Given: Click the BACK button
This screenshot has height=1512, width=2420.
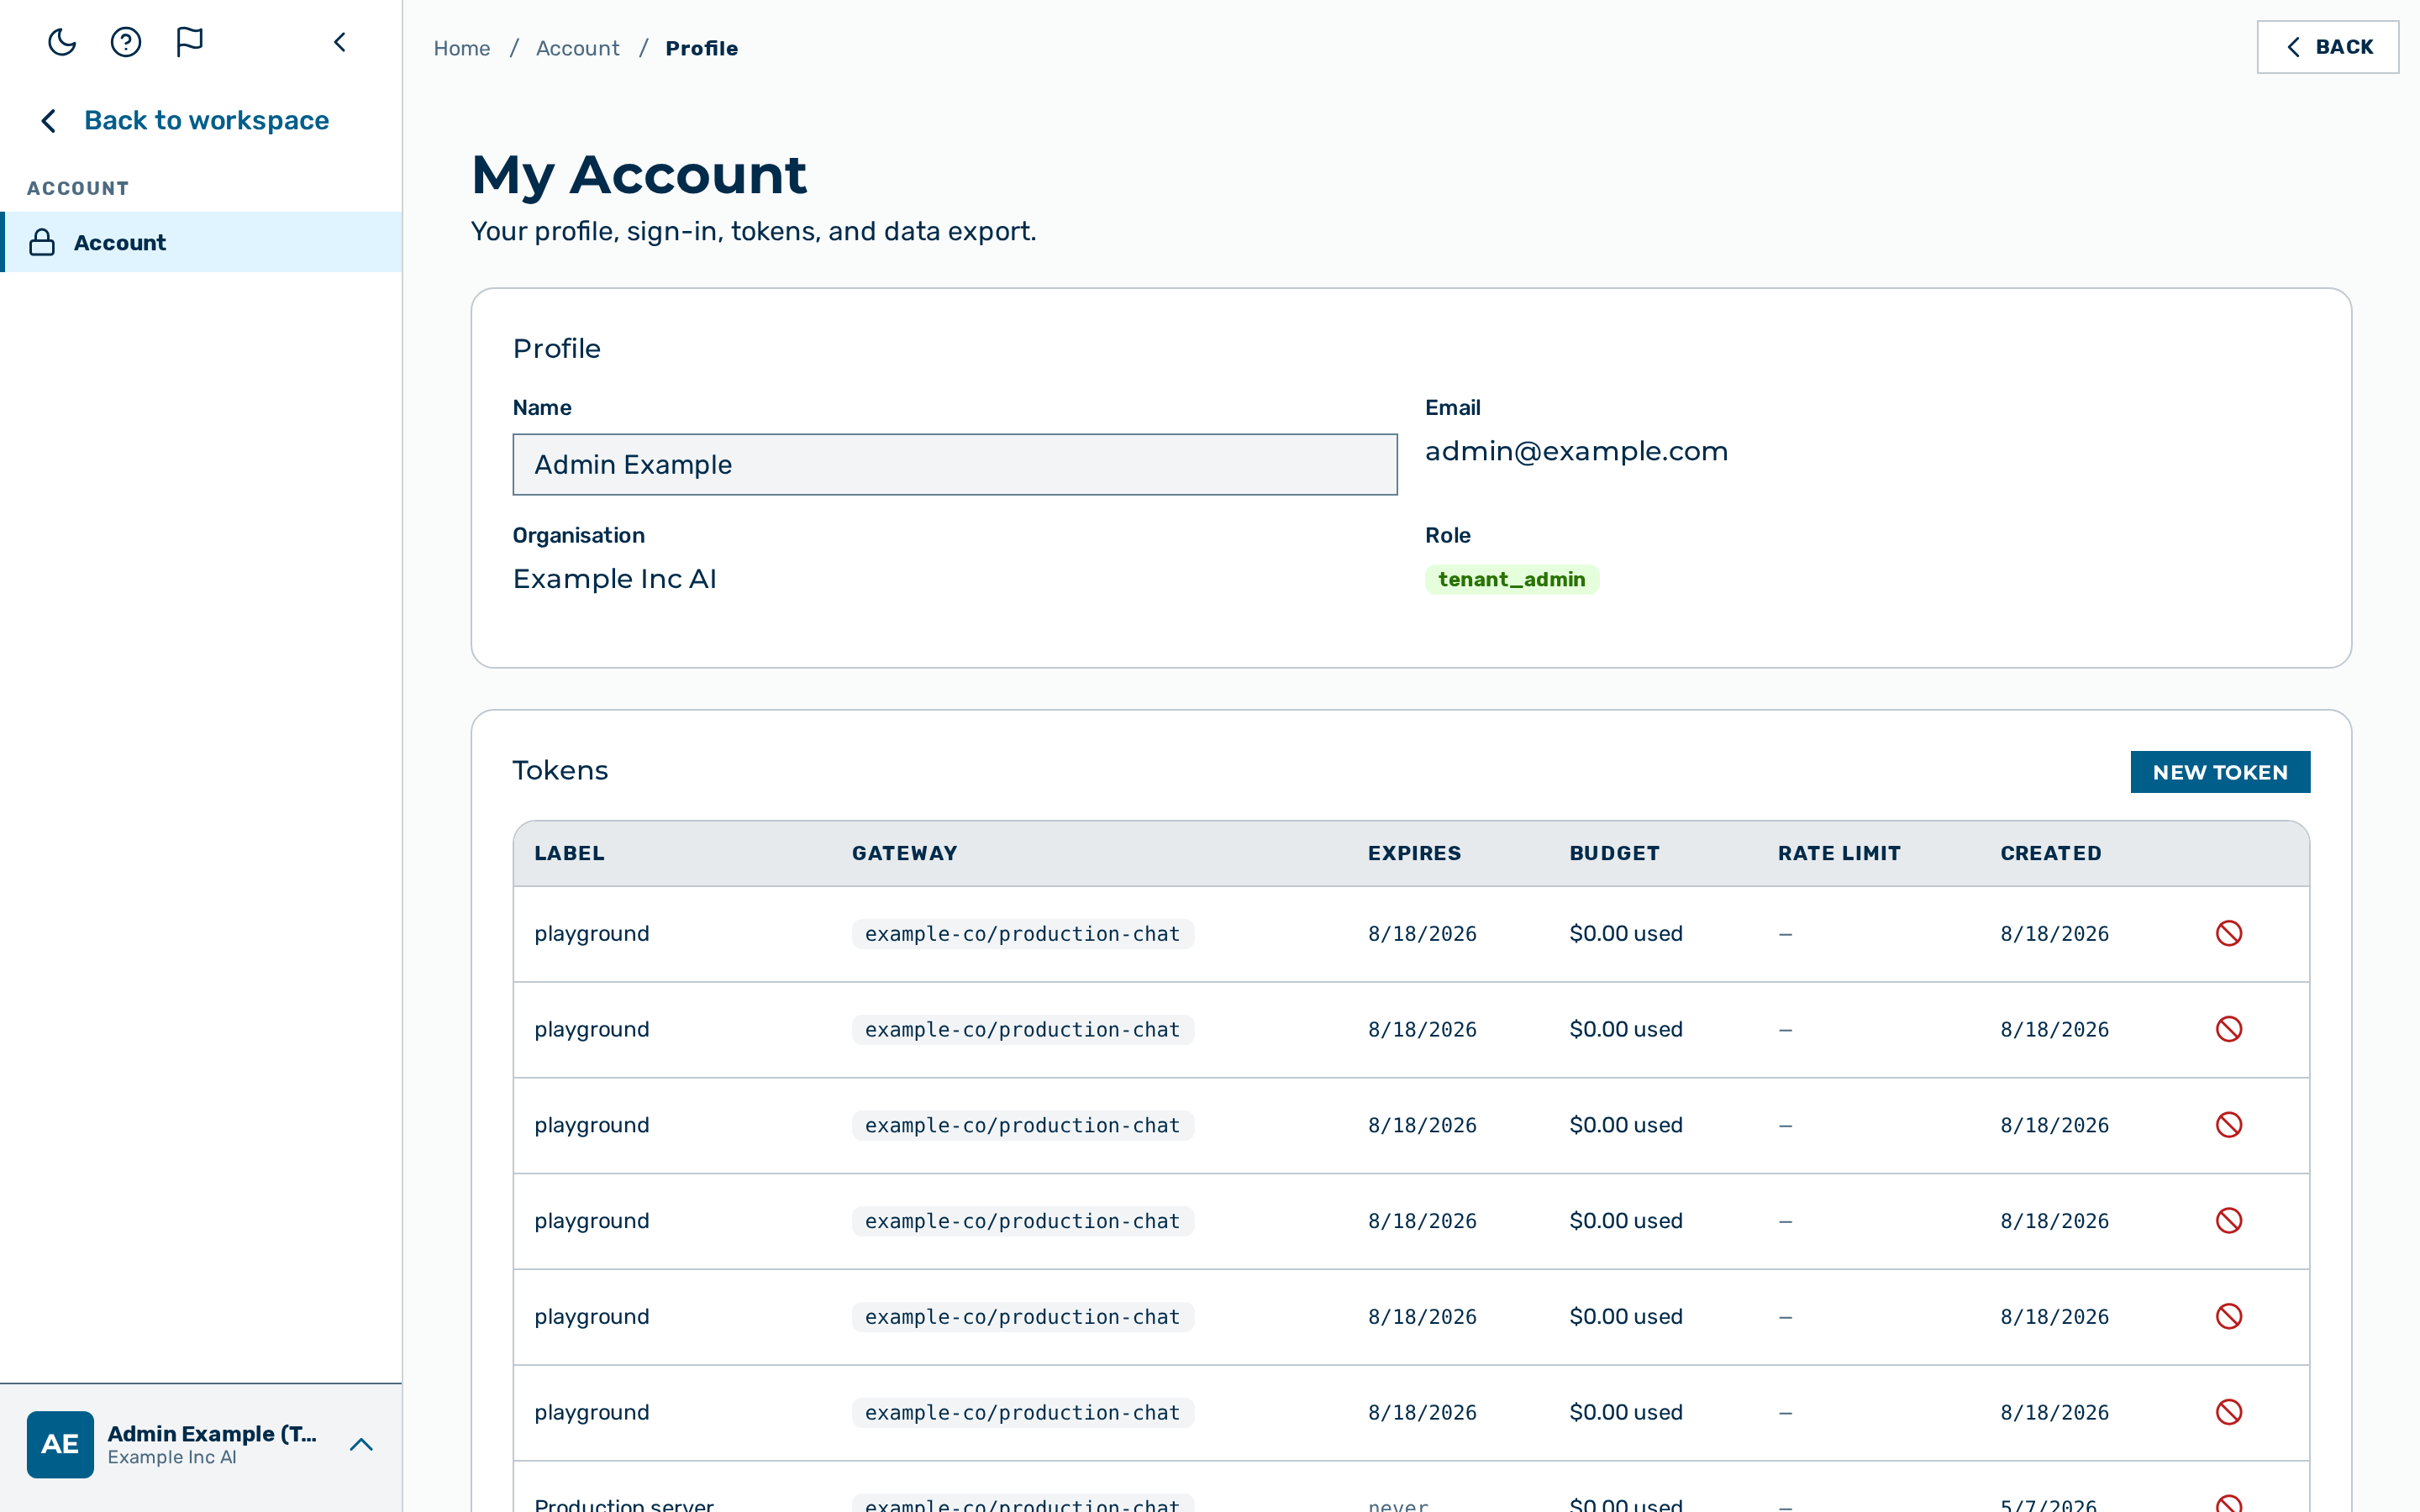Looking at the screenshot, I should (x=2327, y=47).
